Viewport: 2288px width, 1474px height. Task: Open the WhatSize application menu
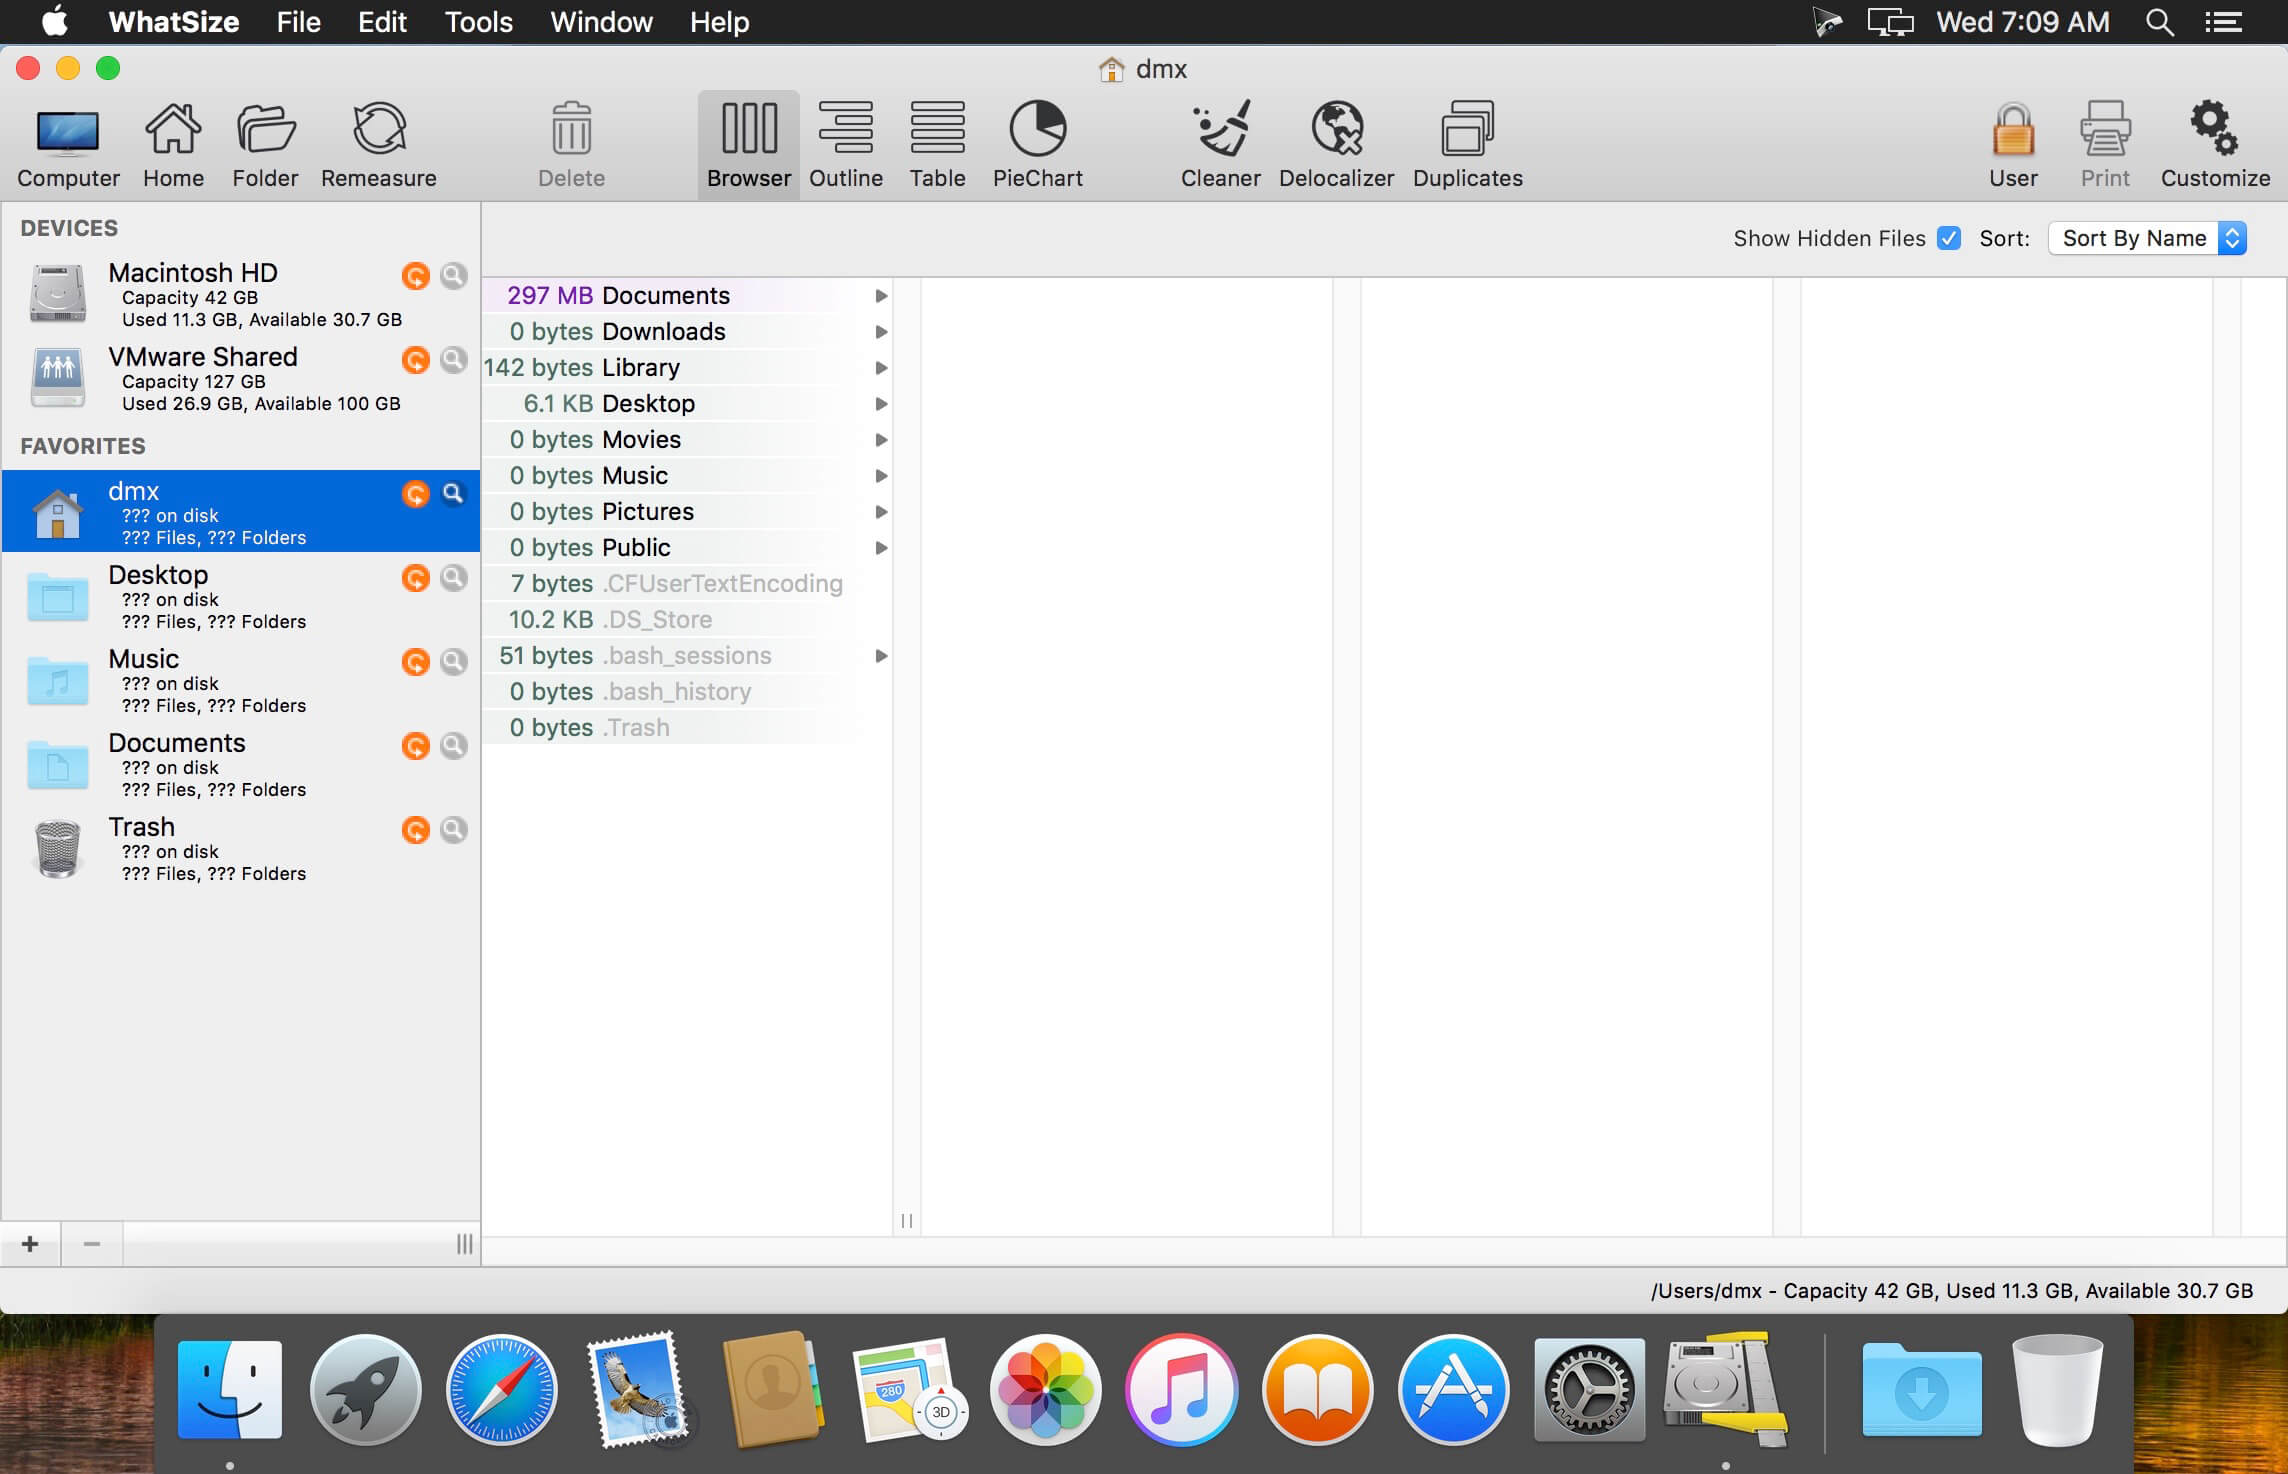pos(174,22)
